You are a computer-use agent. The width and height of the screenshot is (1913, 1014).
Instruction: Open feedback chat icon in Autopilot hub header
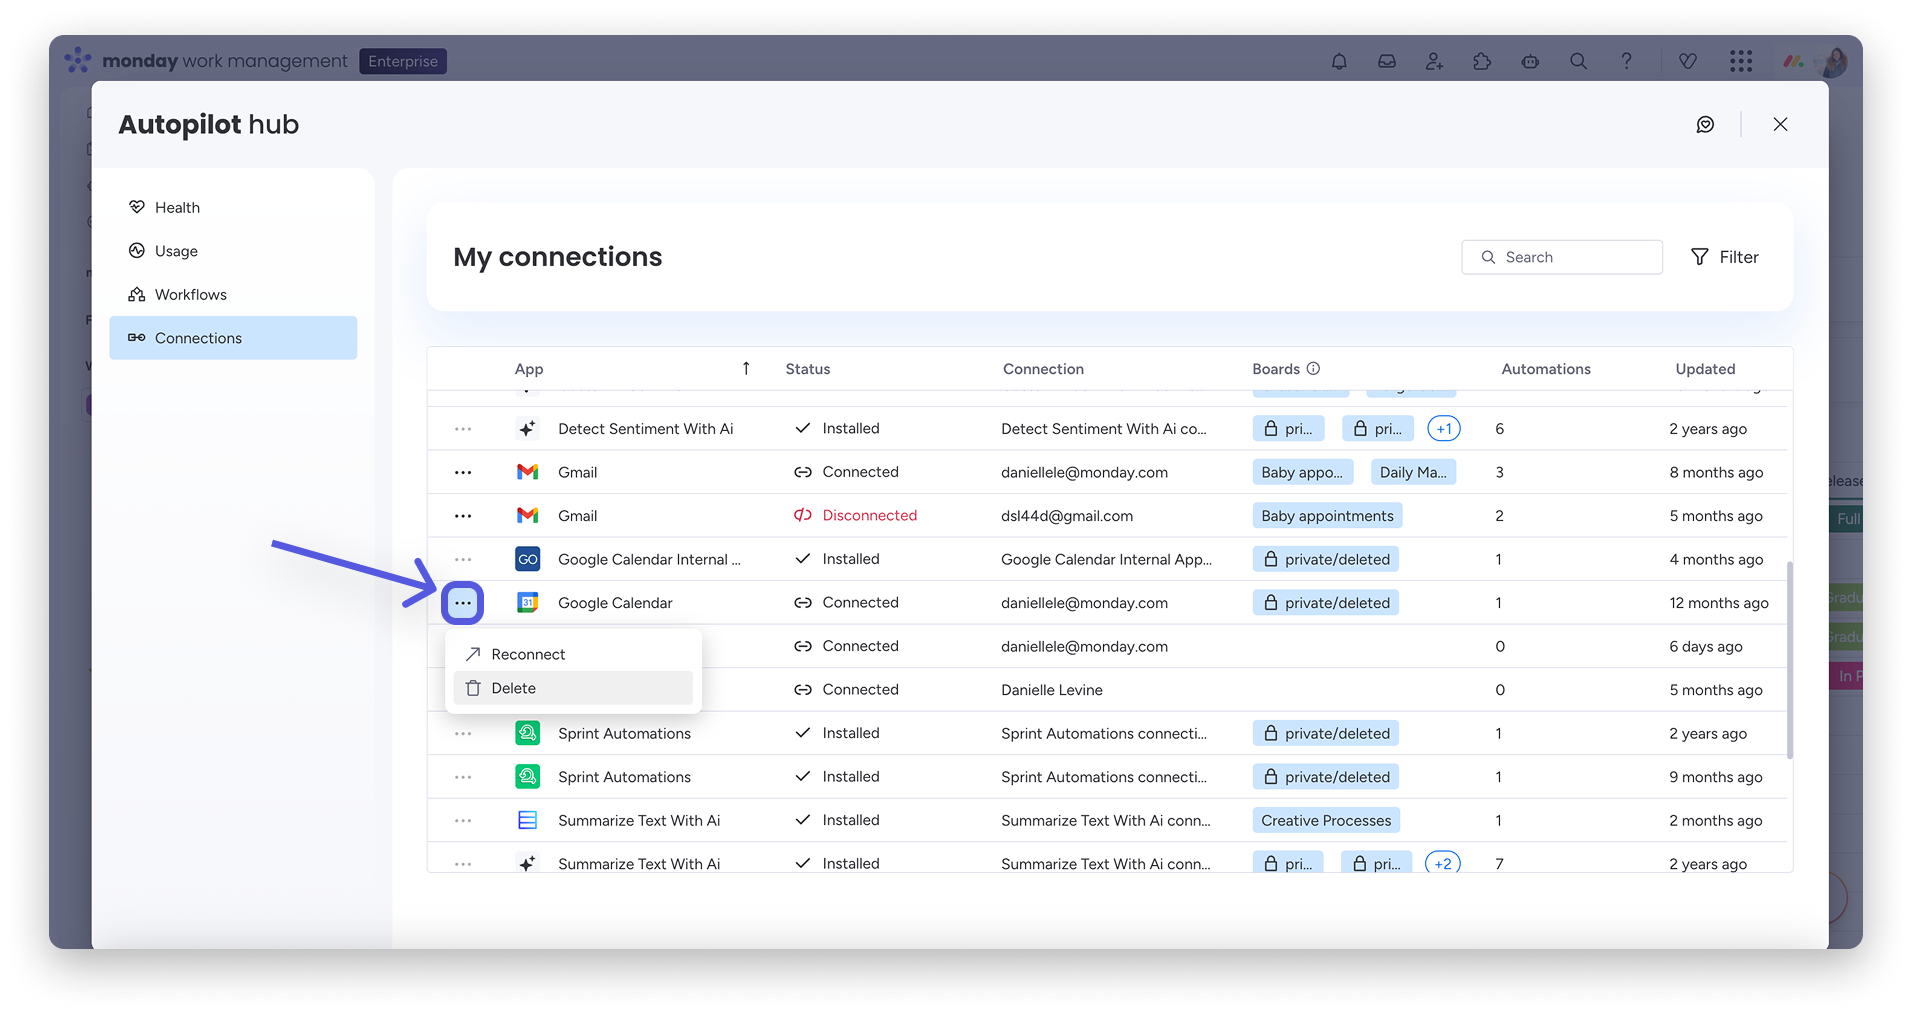(1705, 124)
